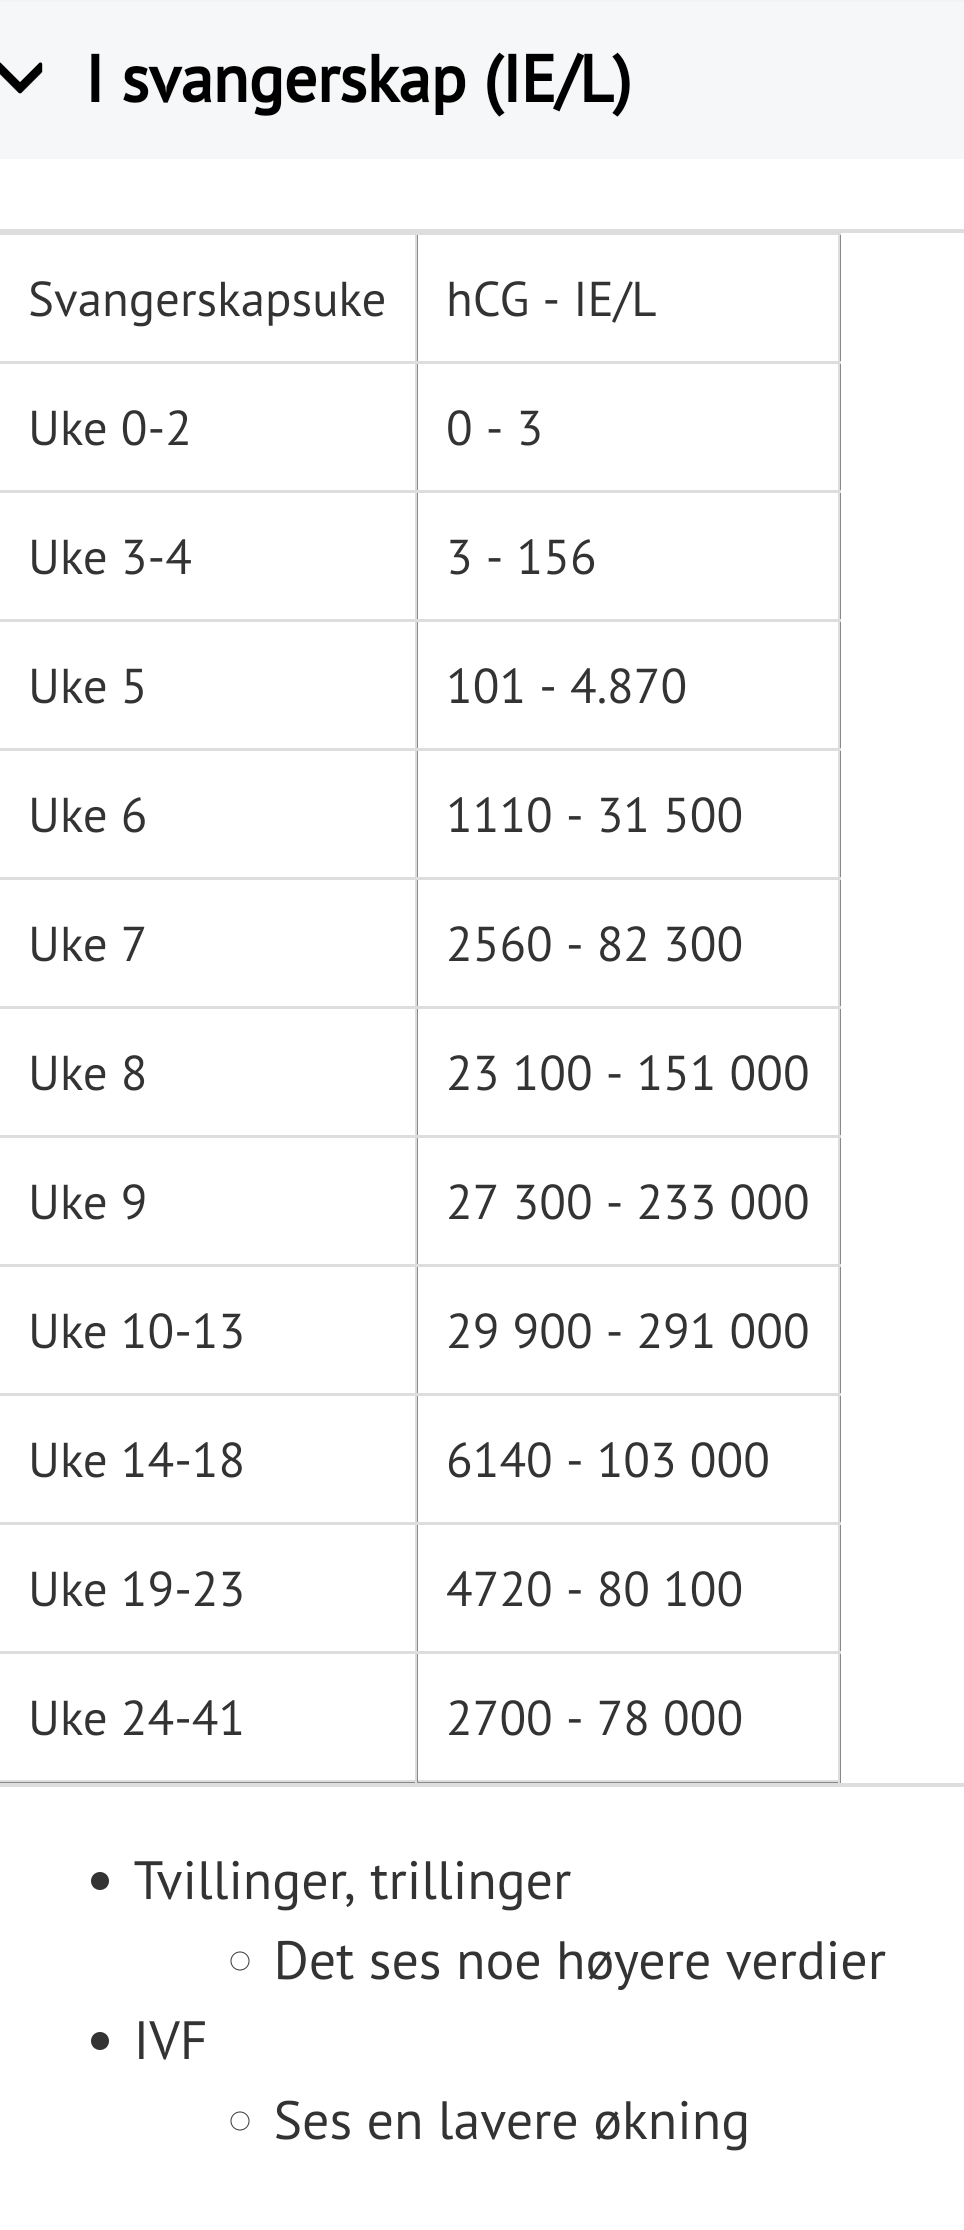Click the Uke 14-18 row label
The width and height of the screenshot is (964, 2230).
pos(137,1461)
